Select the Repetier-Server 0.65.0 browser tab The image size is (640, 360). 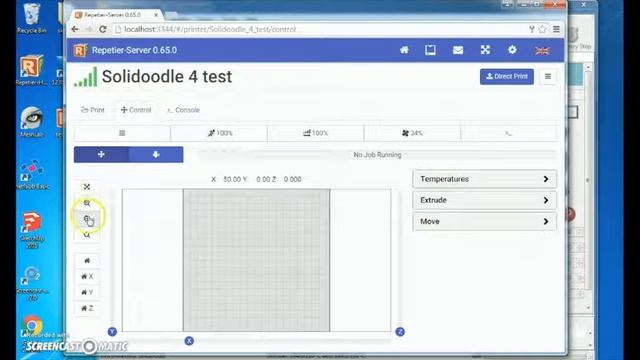click(116, 15)
